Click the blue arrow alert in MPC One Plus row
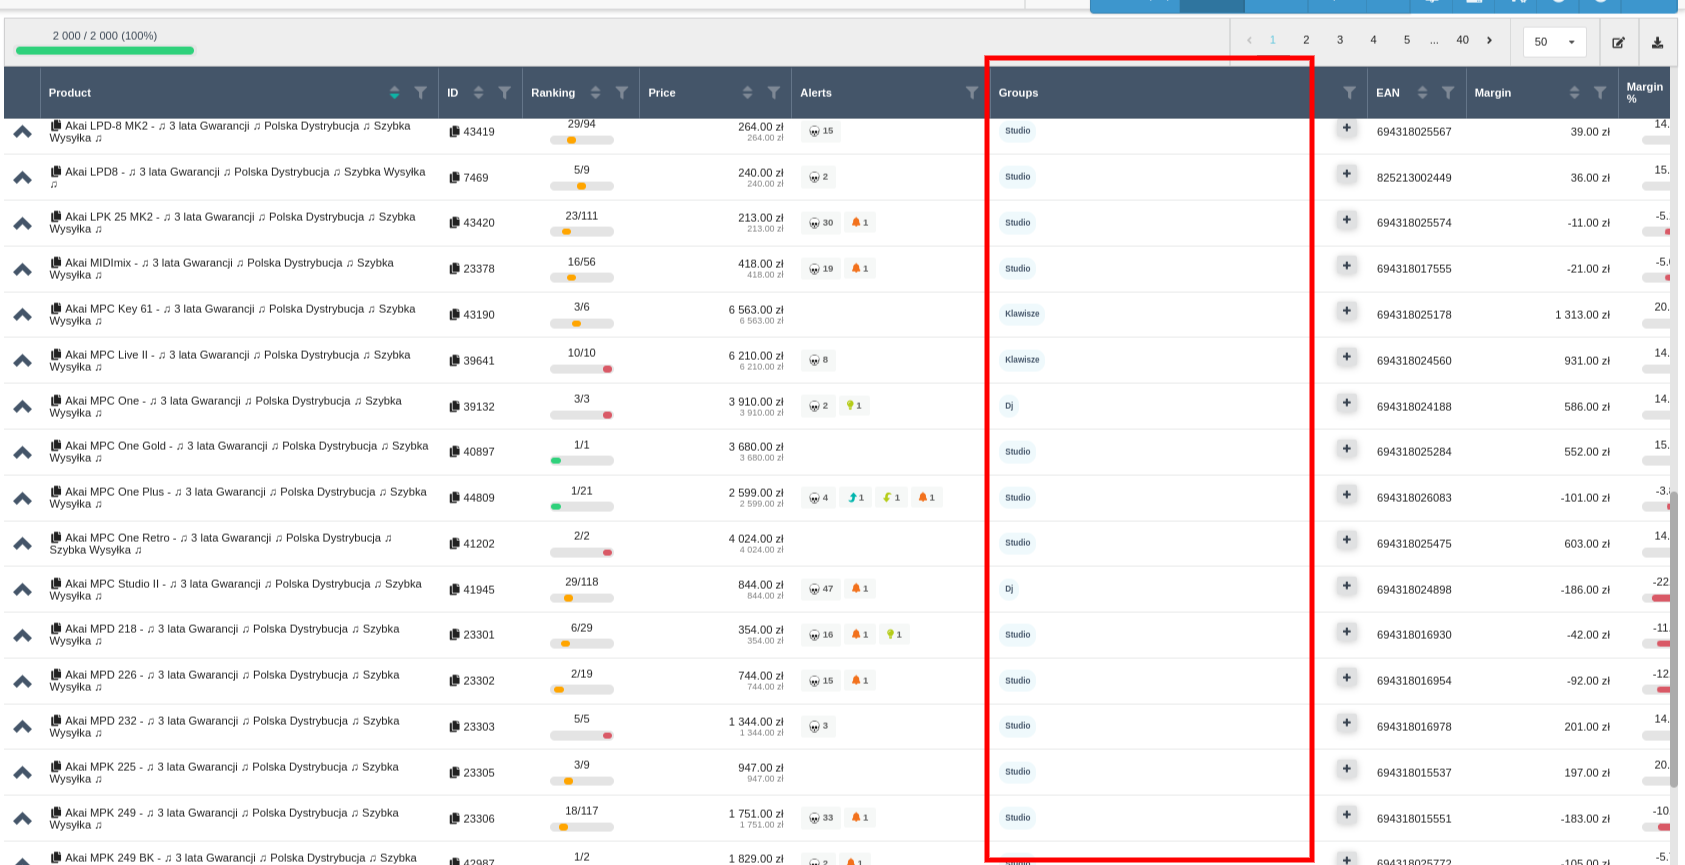The height and width of the screenshot is (865, 1685). click(x=855, y=498)
